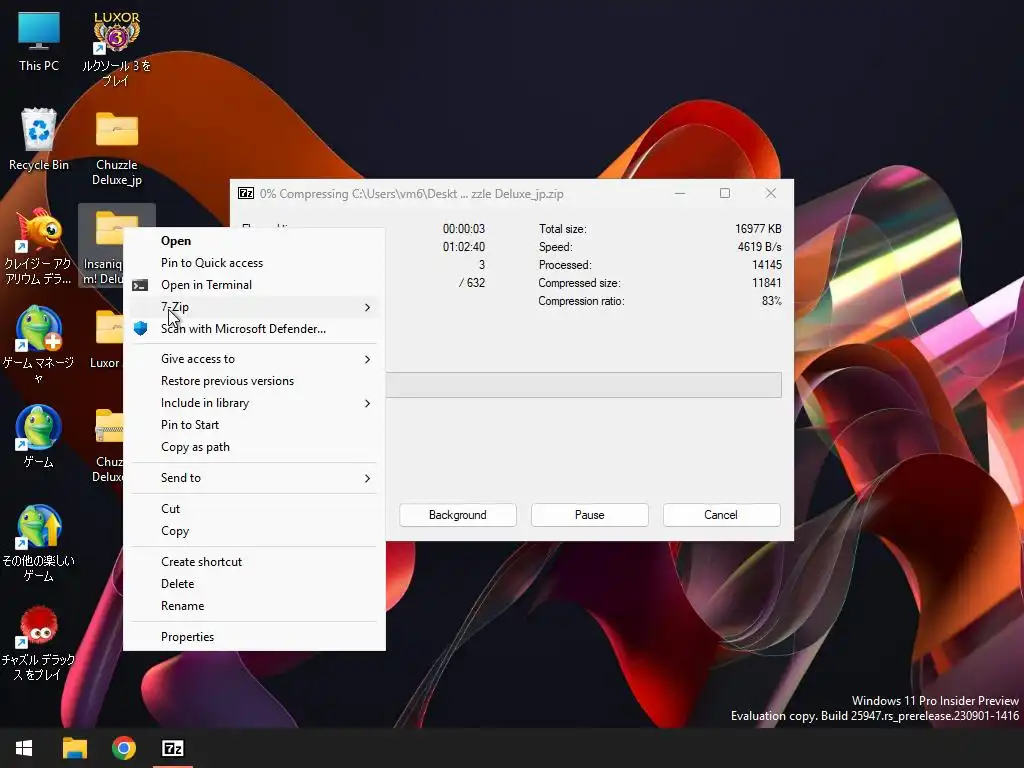Select the ゲーム frog shortcut icon
The width and height of the screenshot is (1024, 768).
pos(39,436)
